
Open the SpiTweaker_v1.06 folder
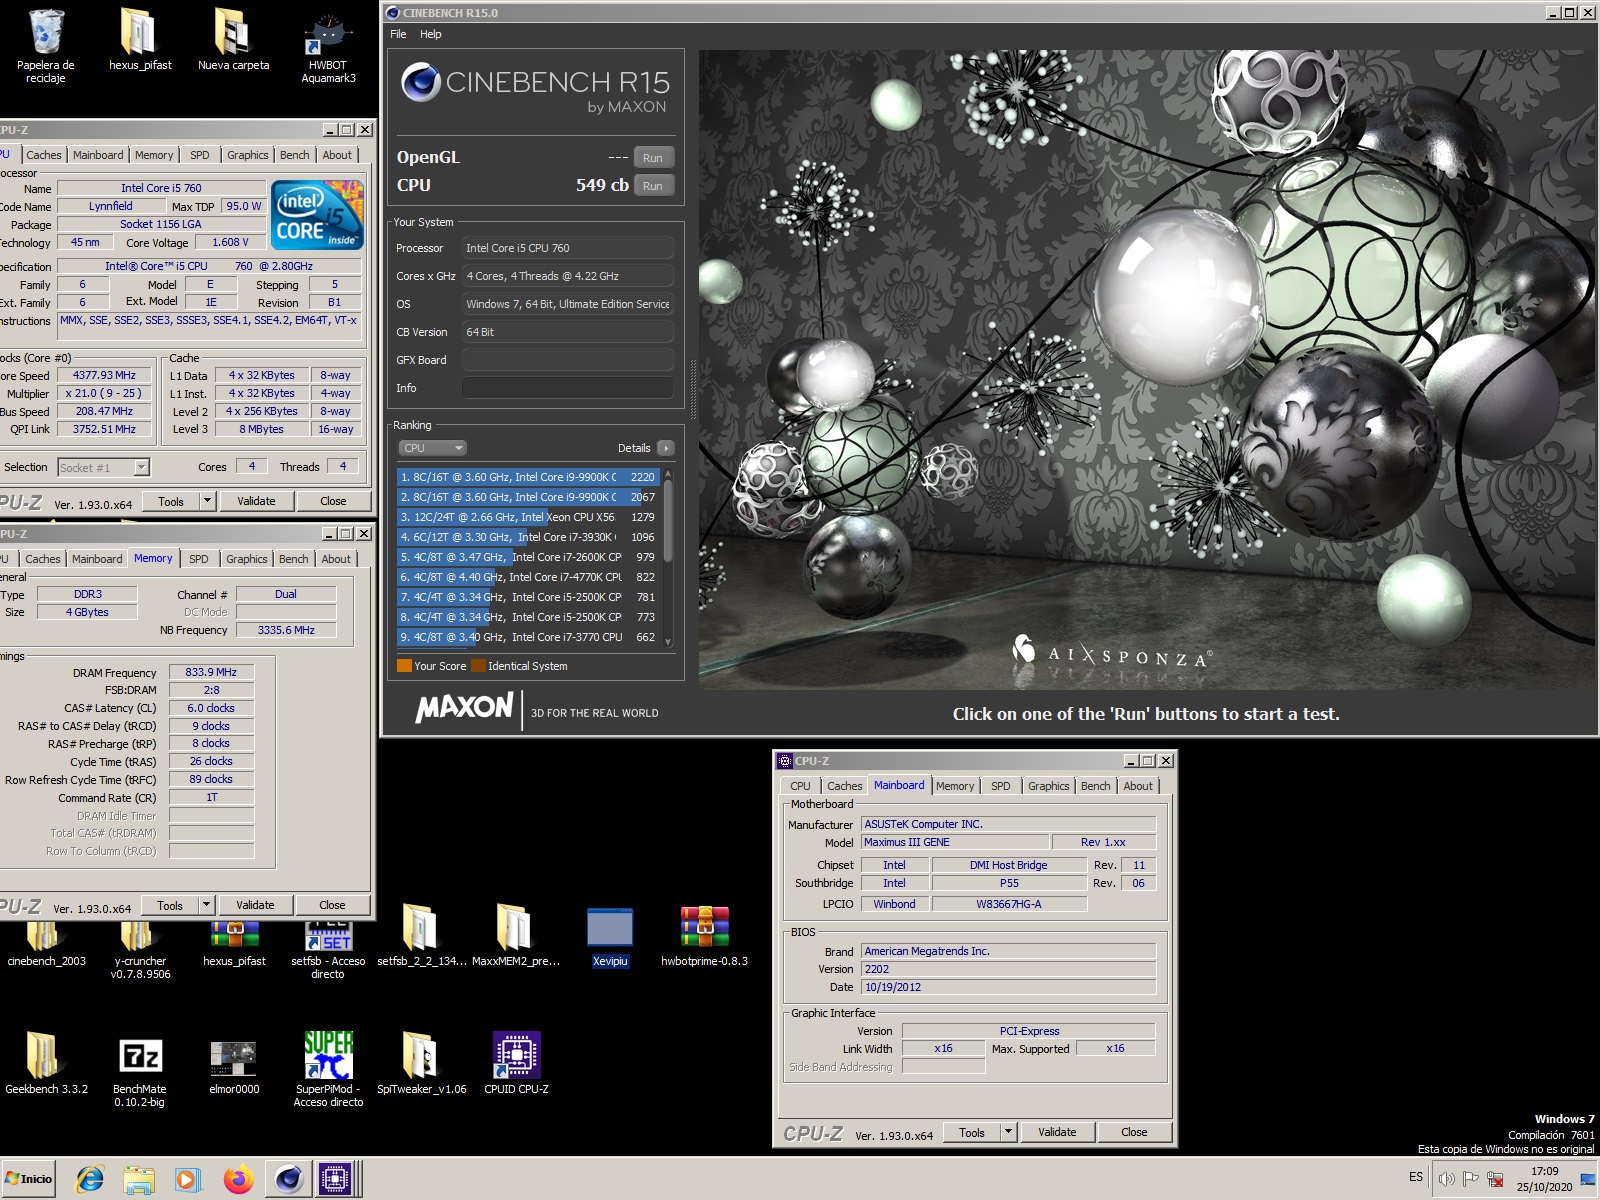point(421,1063)
